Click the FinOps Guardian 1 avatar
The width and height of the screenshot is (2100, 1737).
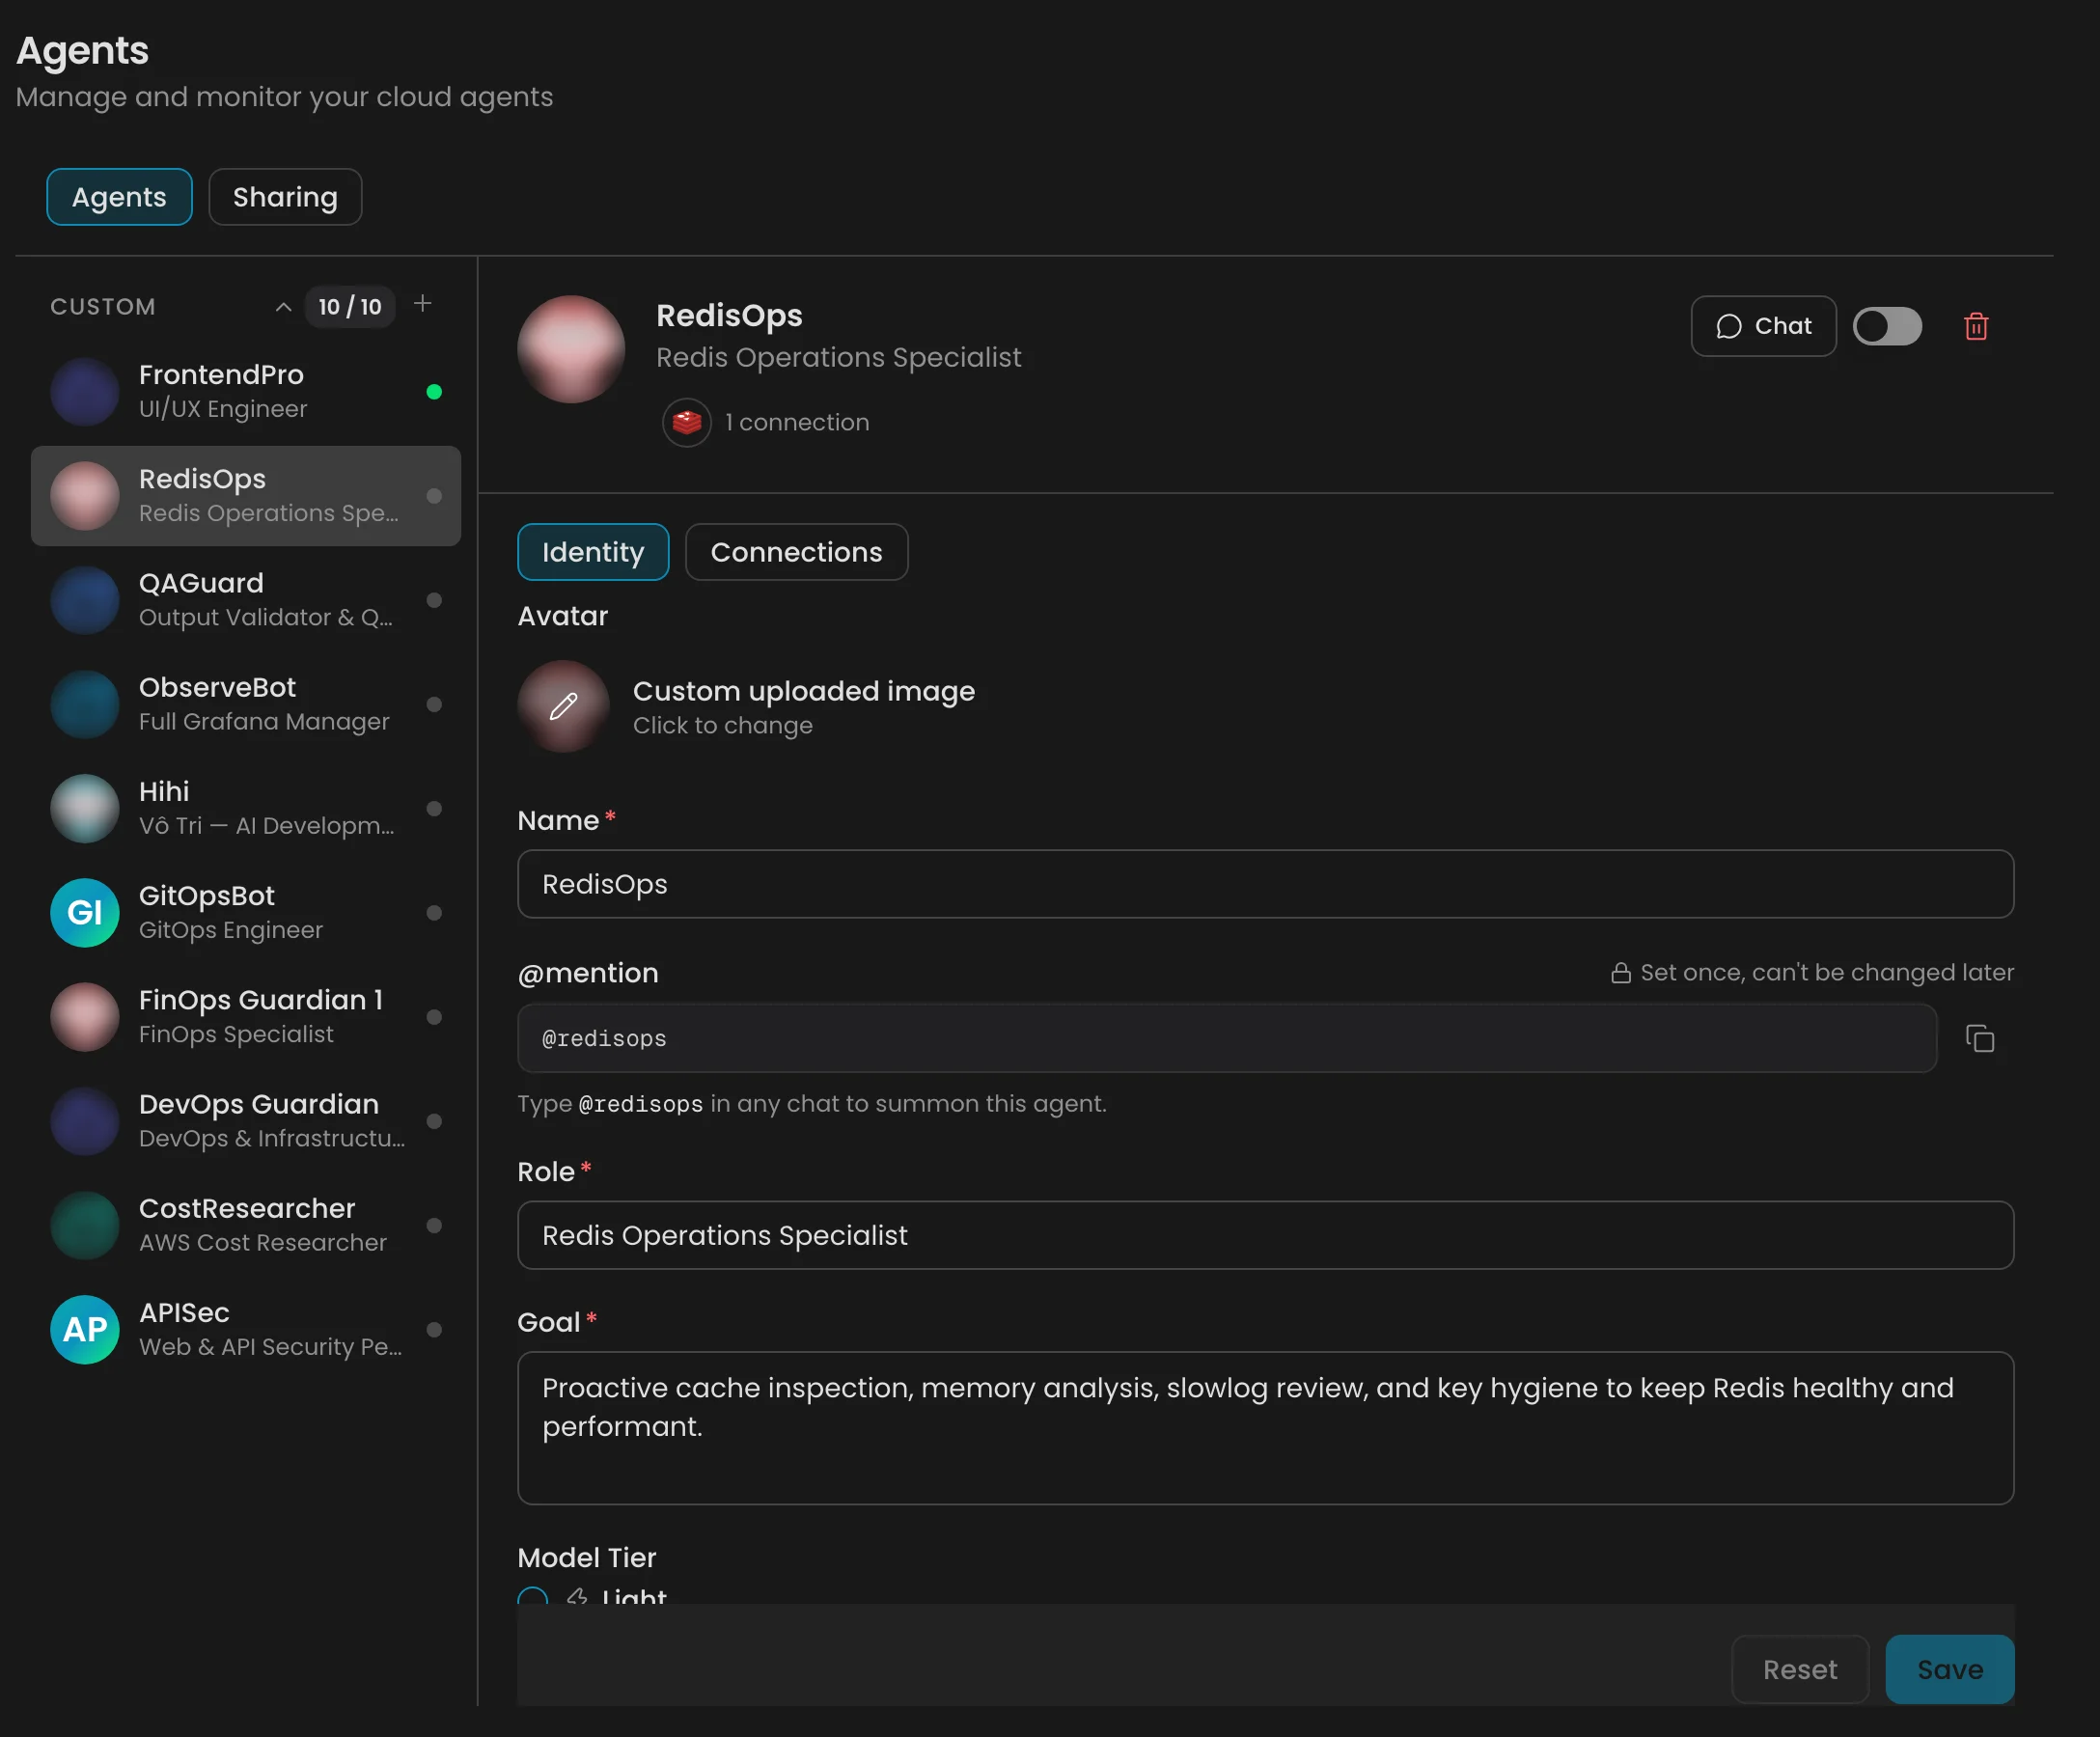tap(85, 1016)
